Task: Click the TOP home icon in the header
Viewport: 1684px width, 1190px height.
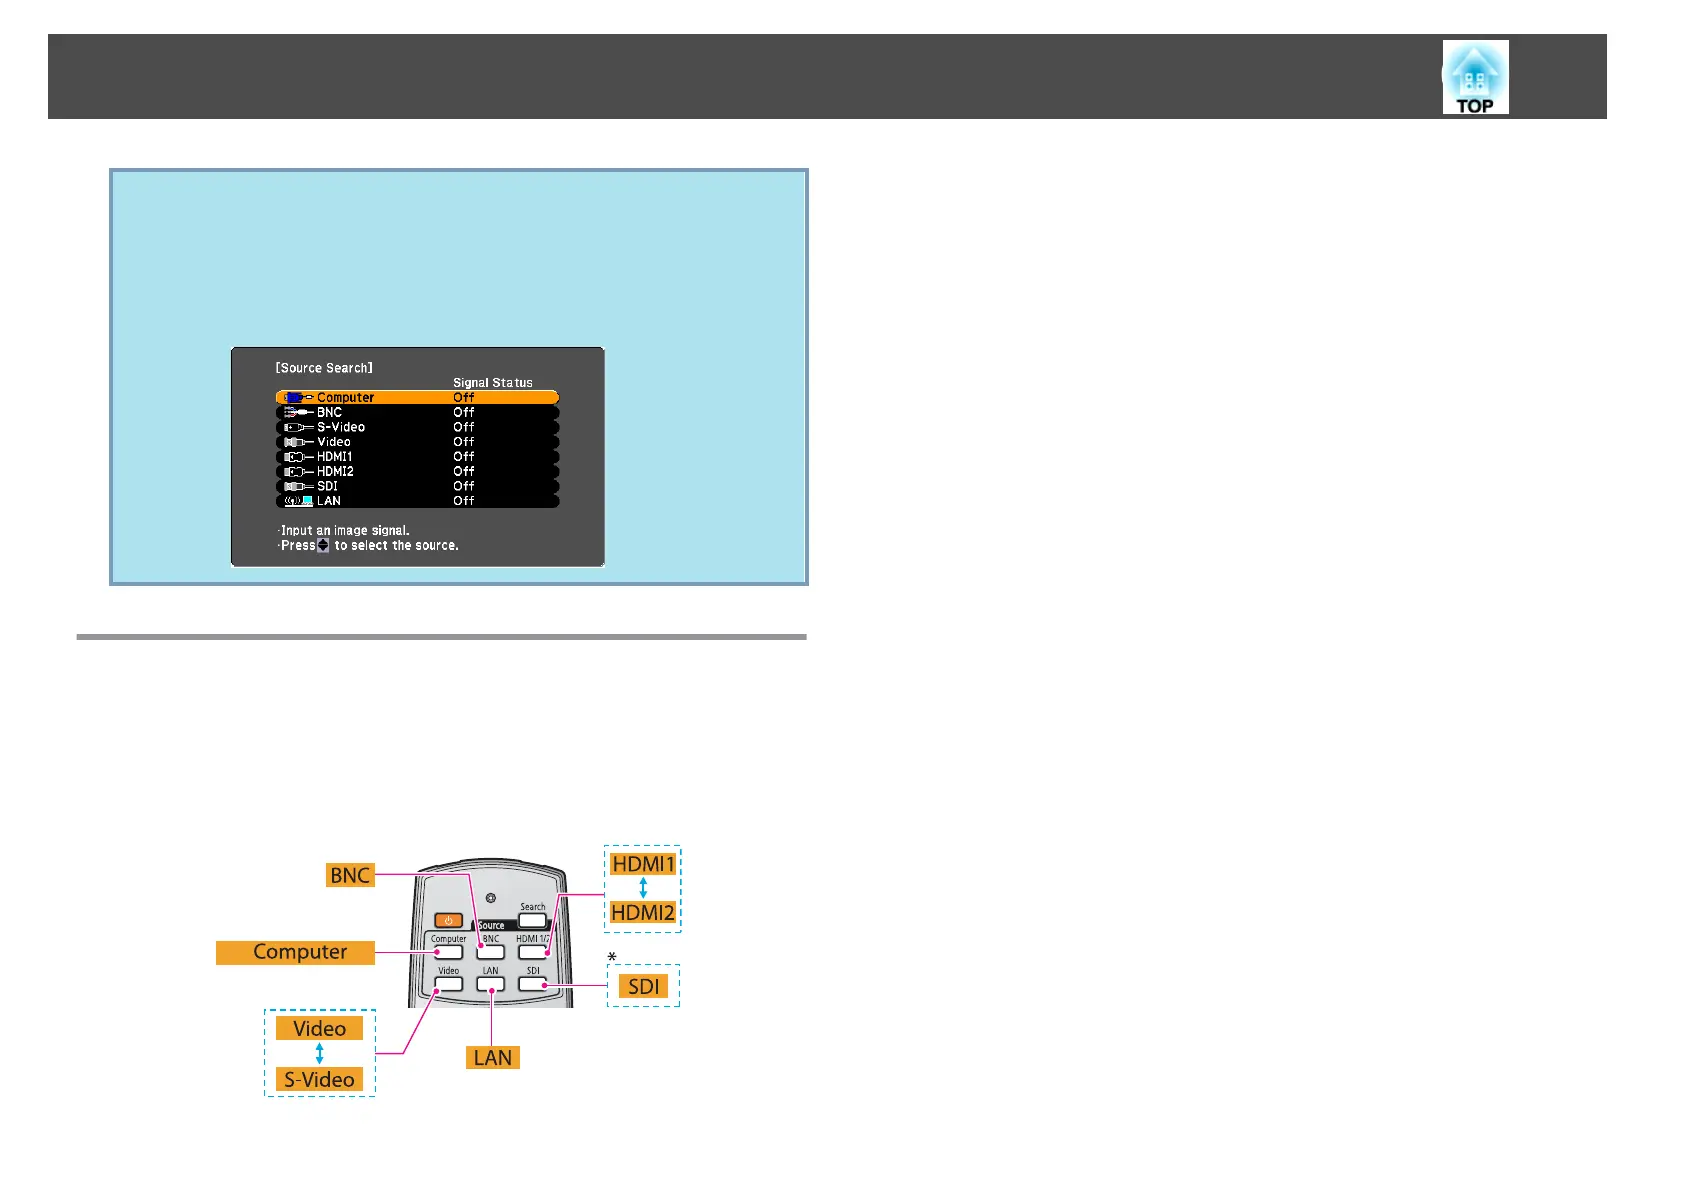Action: [1475, 77]
